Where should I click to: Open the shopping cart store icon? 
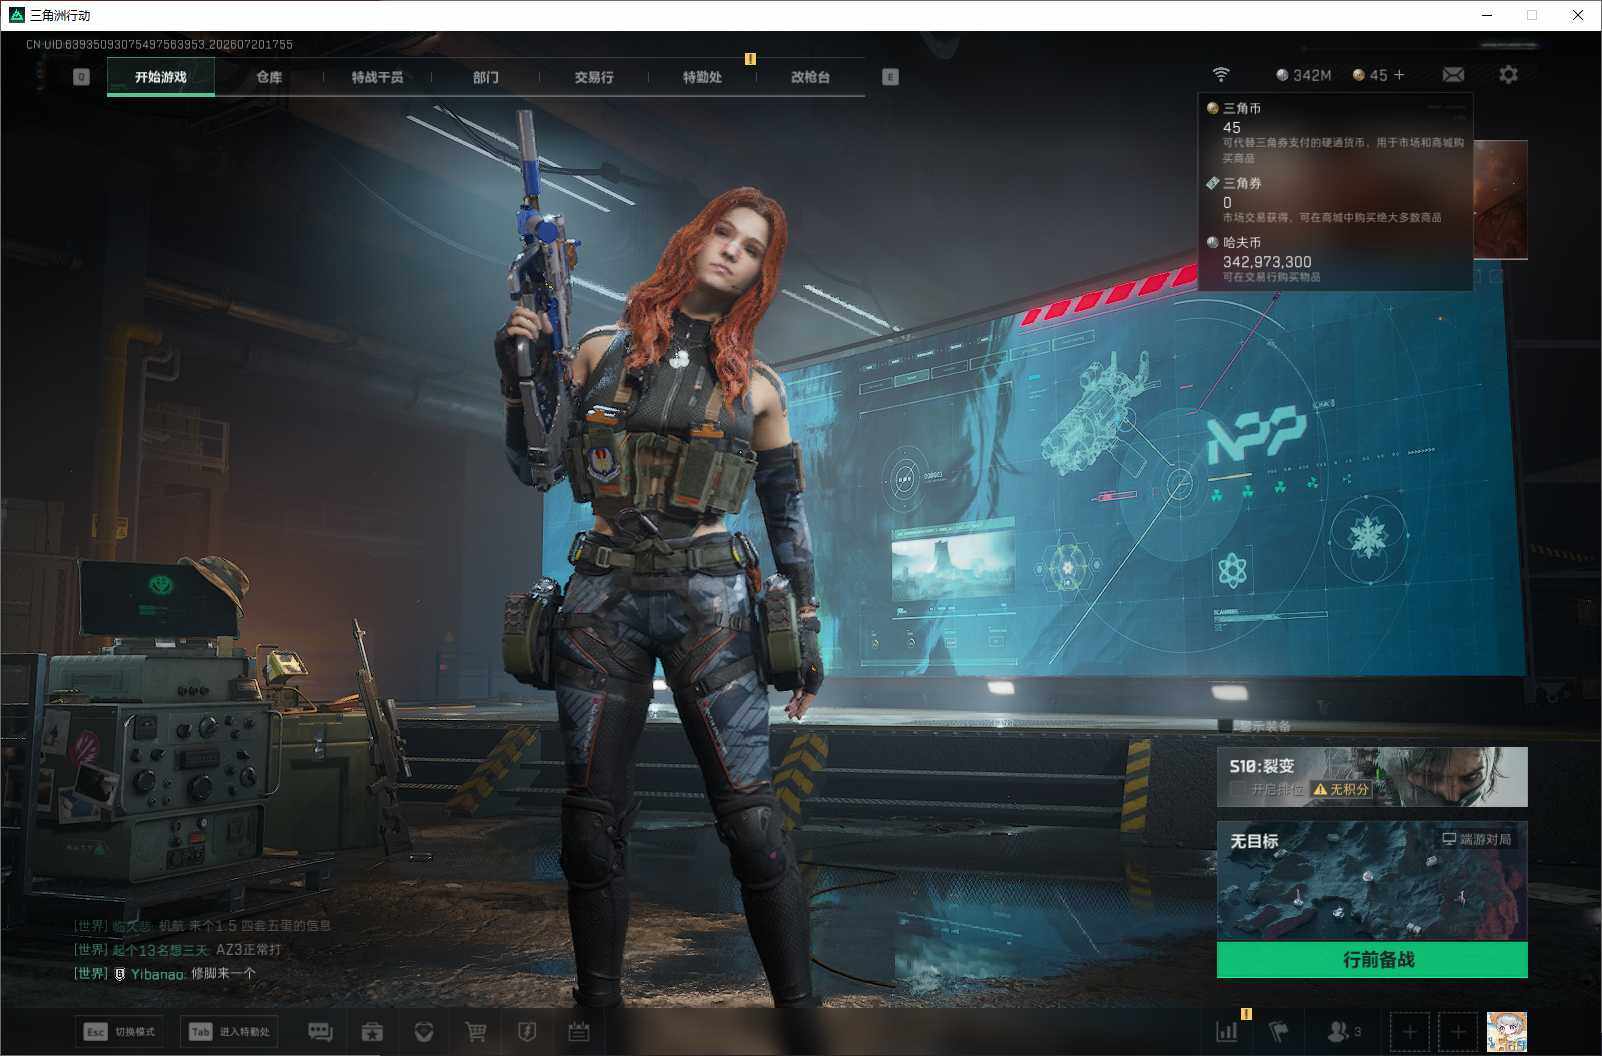pyautogui.click(x=476, y=1031)
